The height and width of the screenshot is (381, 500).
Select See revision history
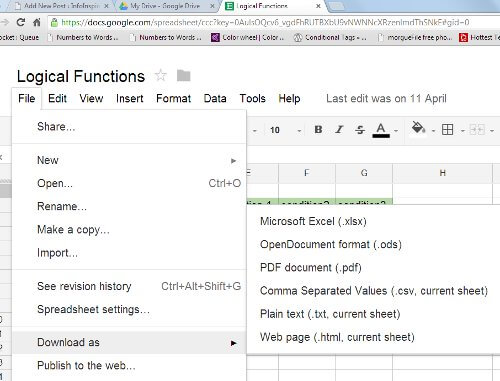click(129, 286)
